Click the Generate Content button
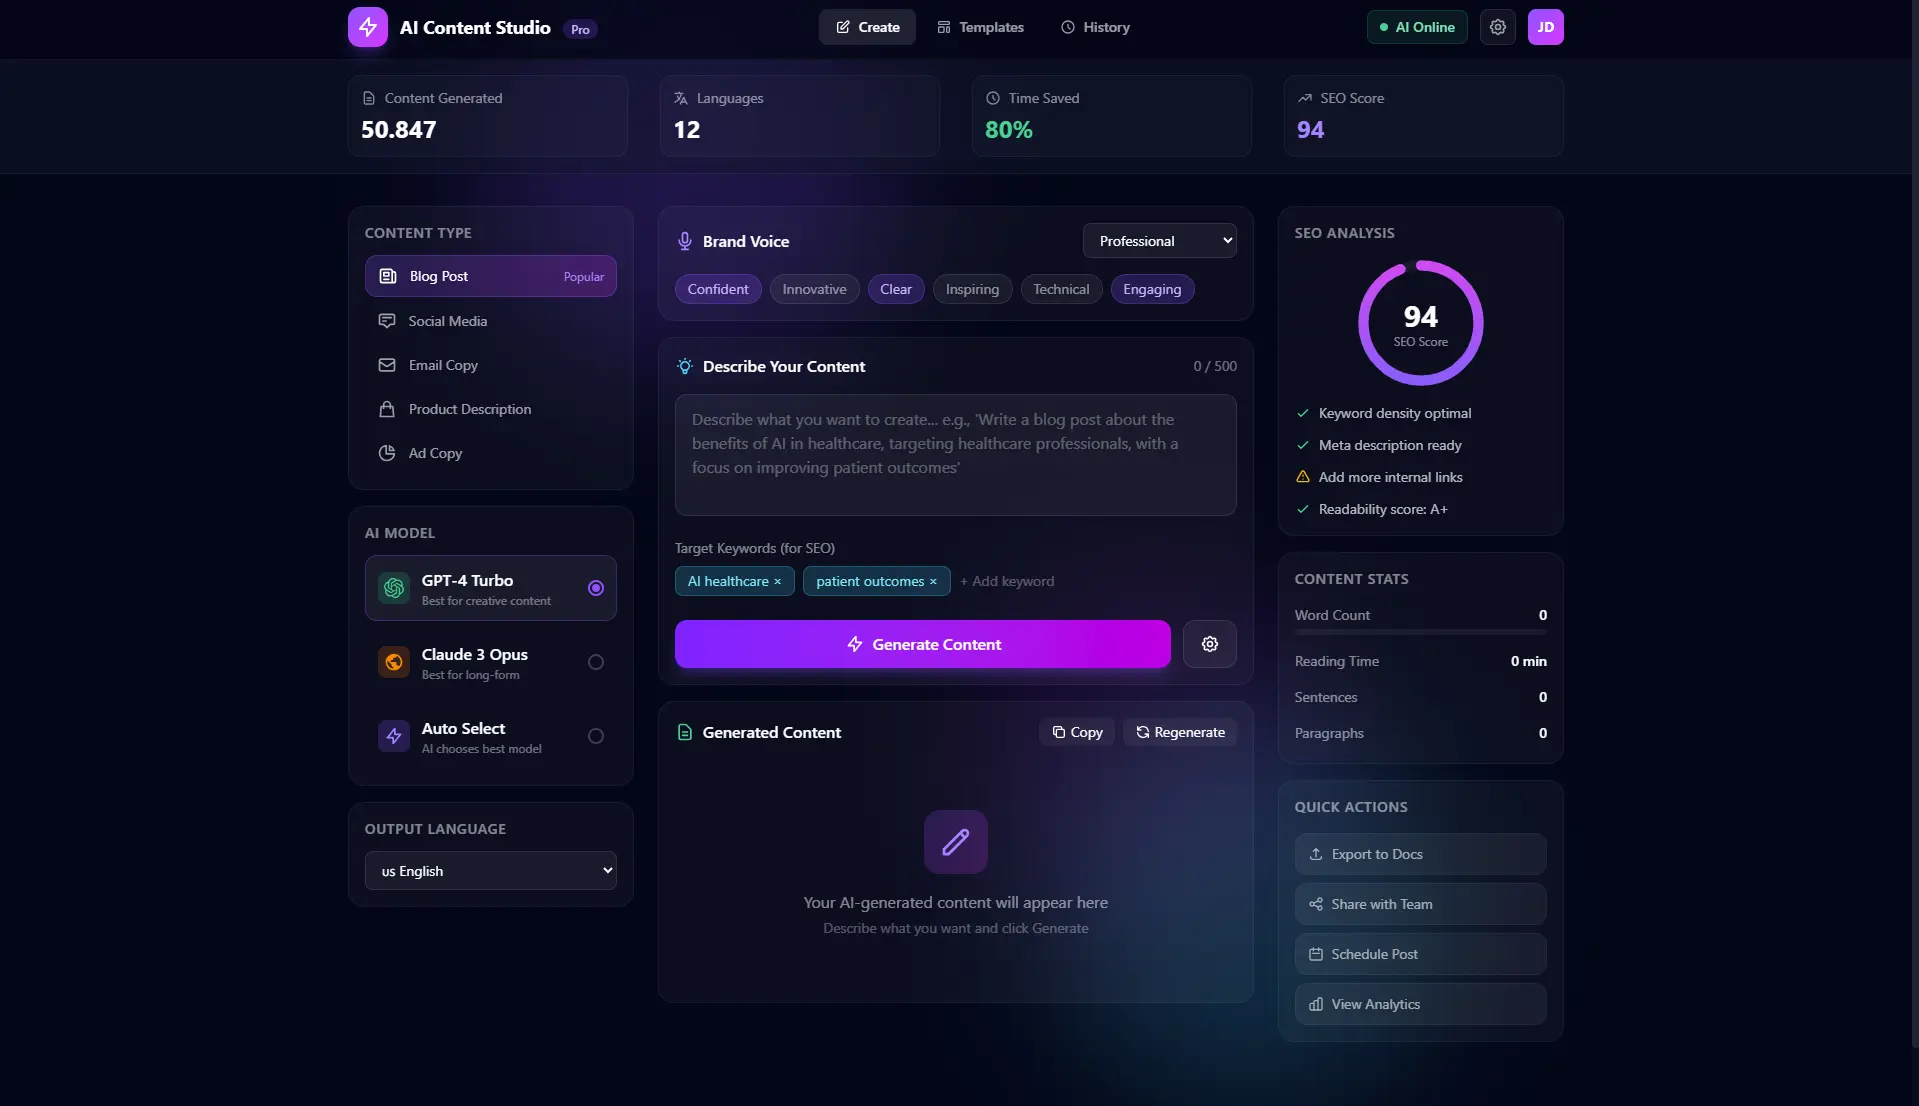Image resolution: width=1919 pixels, height=1106 pixels. 921,644
